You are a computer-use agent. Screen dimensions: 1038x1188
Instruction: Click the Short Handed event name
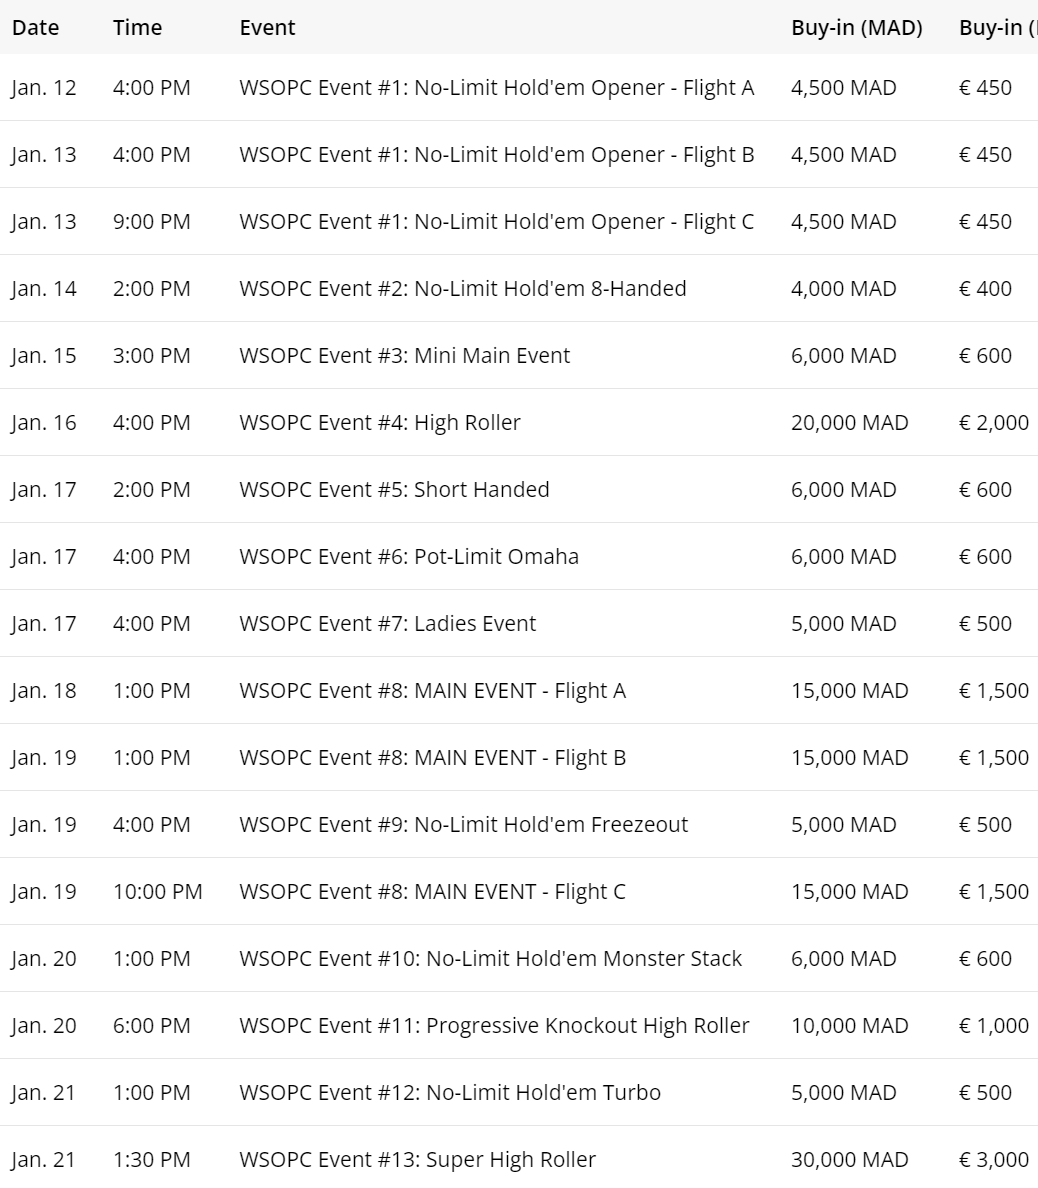(394, 490)
